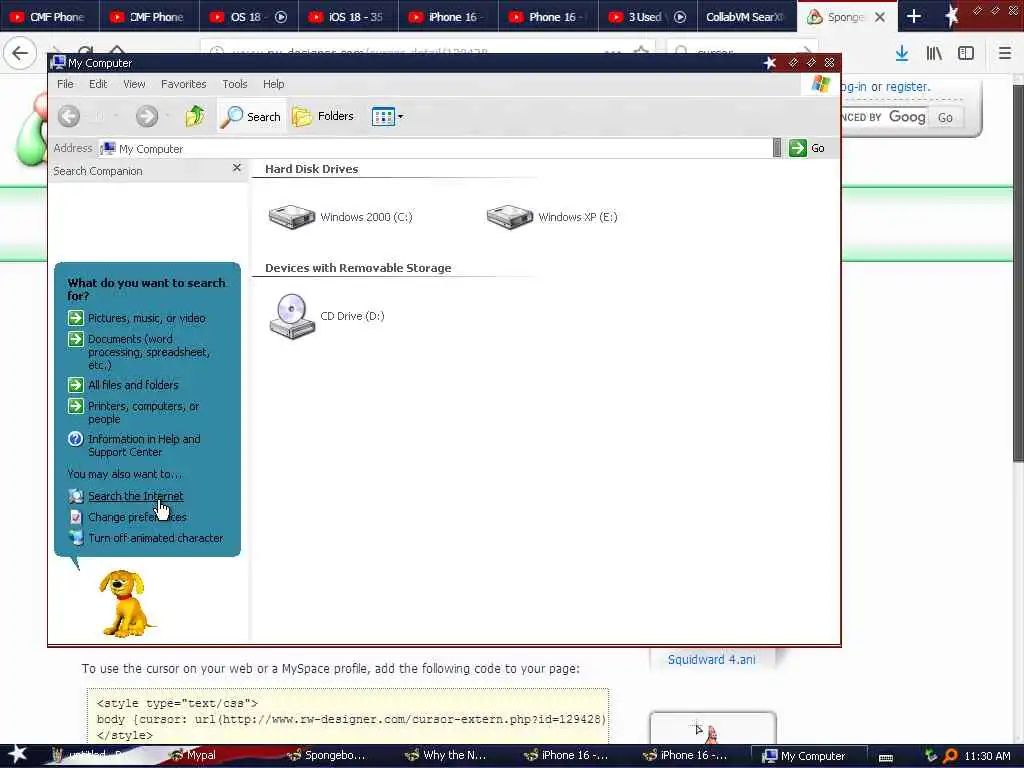1024x768 pixels.
Task: Open the browser hamburger menu
Action: click(1005, 53)
